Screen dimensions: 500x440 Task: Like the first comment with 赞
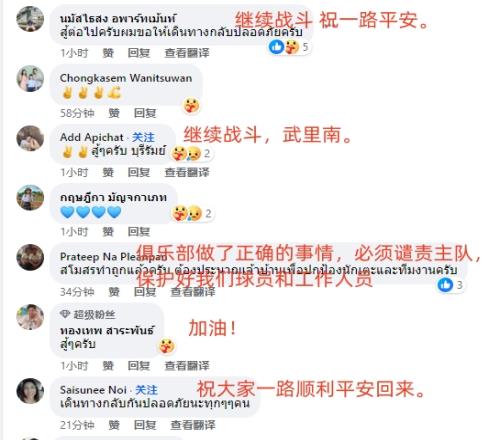(108, 53)
